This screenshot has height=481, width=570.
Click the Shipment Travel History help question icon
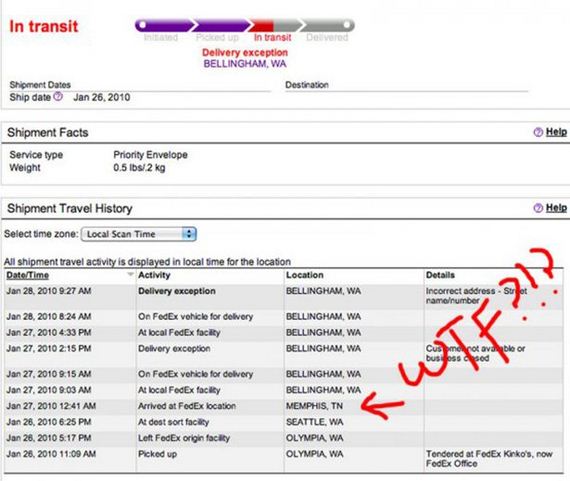[x=538, y=208]
